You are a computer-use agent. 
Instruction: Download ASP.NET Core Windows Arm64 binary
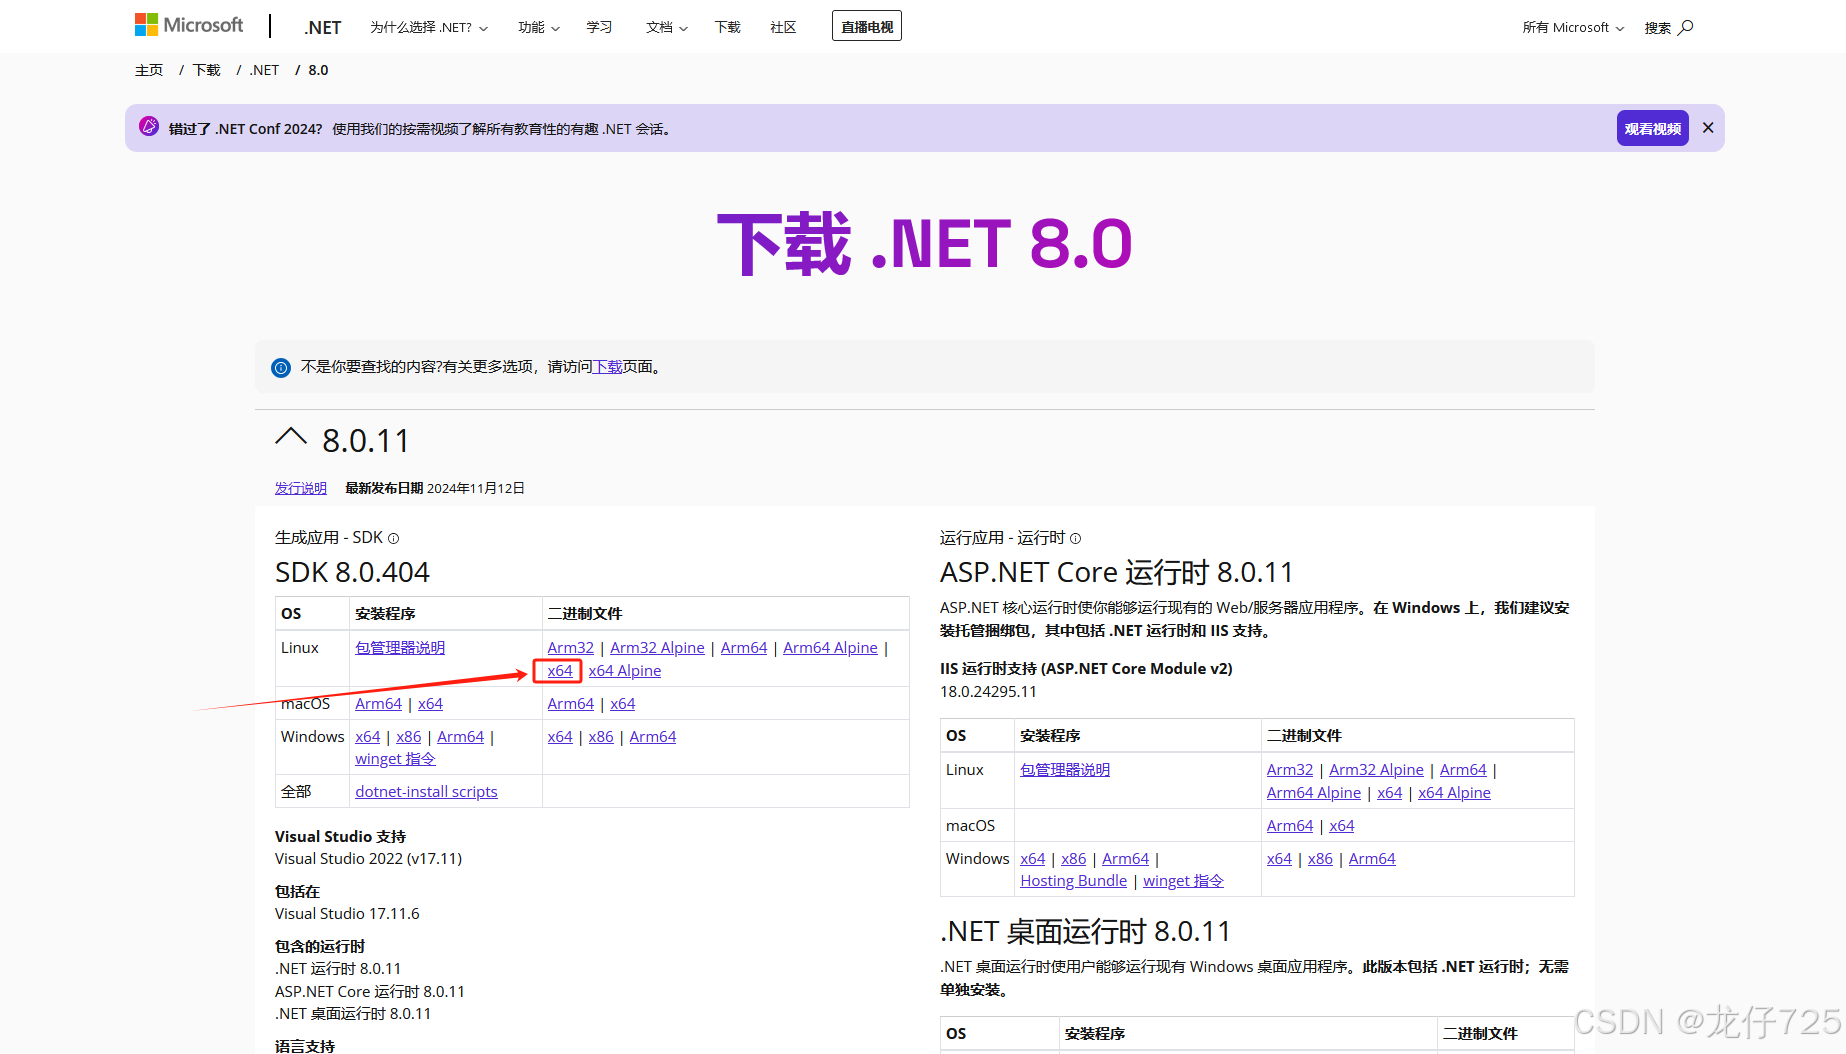[1372, 859]
